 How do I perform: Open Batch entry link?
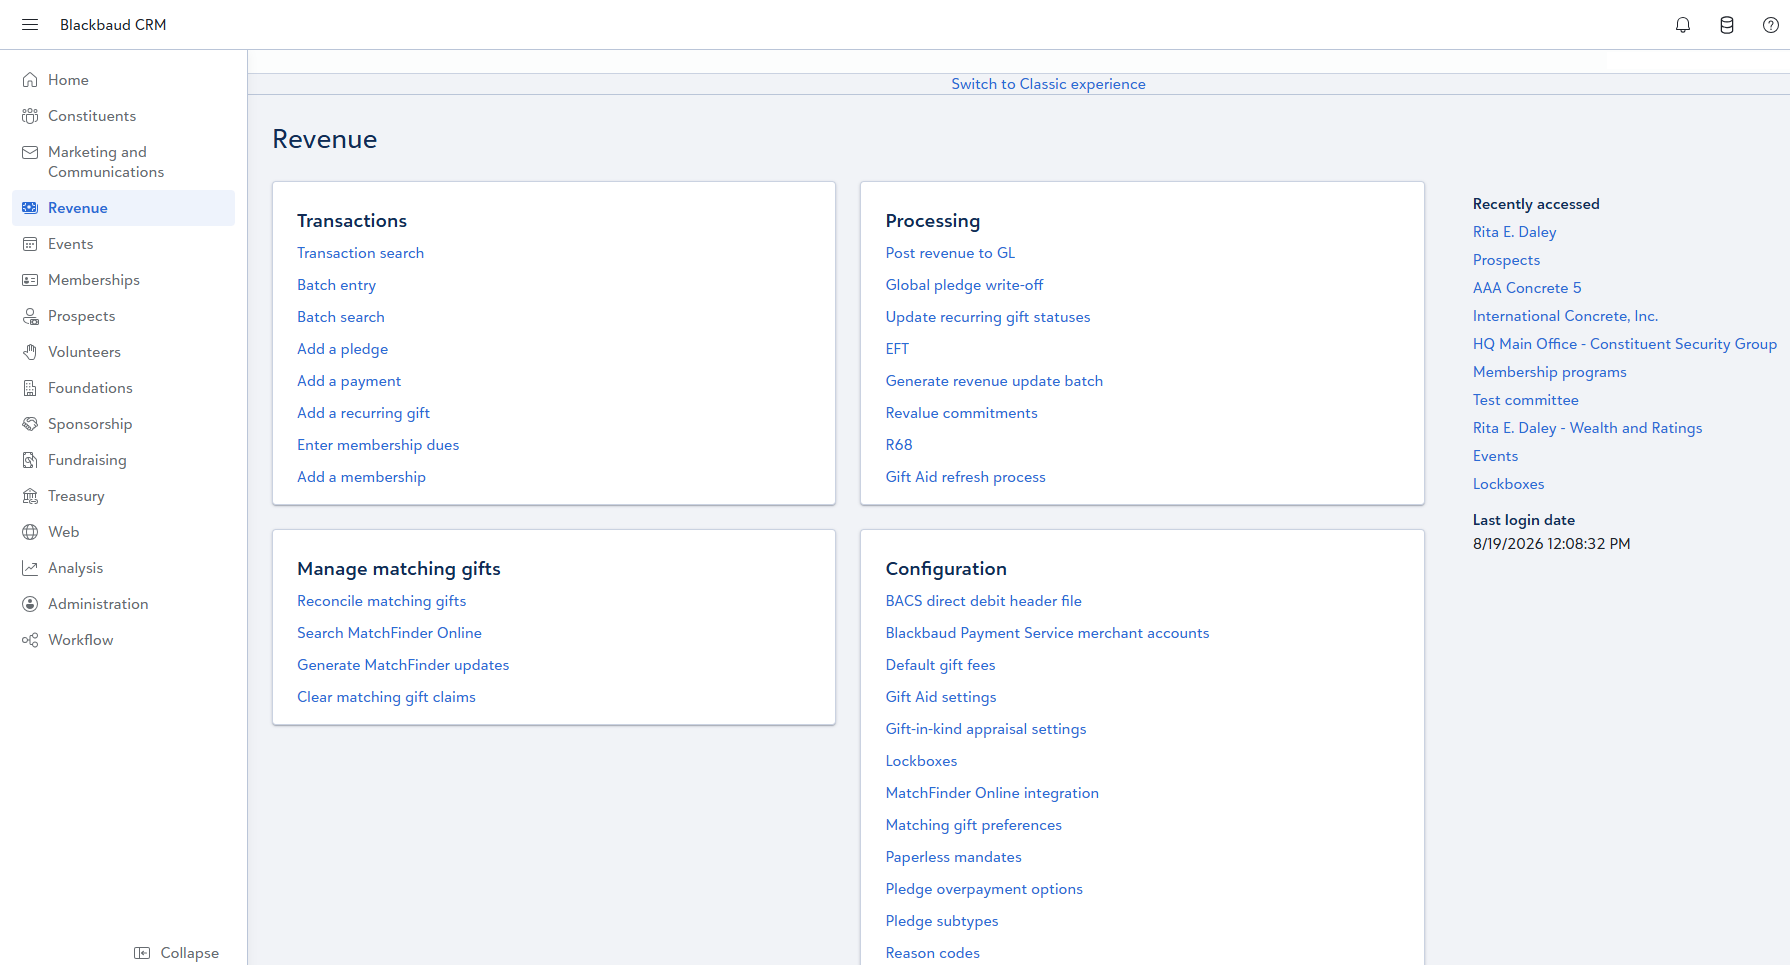coord(336,285)
